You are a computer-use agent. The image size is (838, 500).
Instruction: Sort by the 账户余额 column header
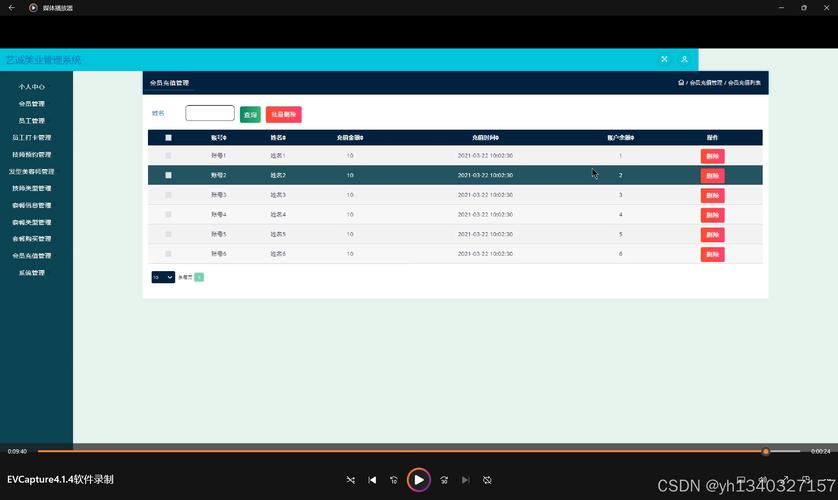(x=620, y=137)
